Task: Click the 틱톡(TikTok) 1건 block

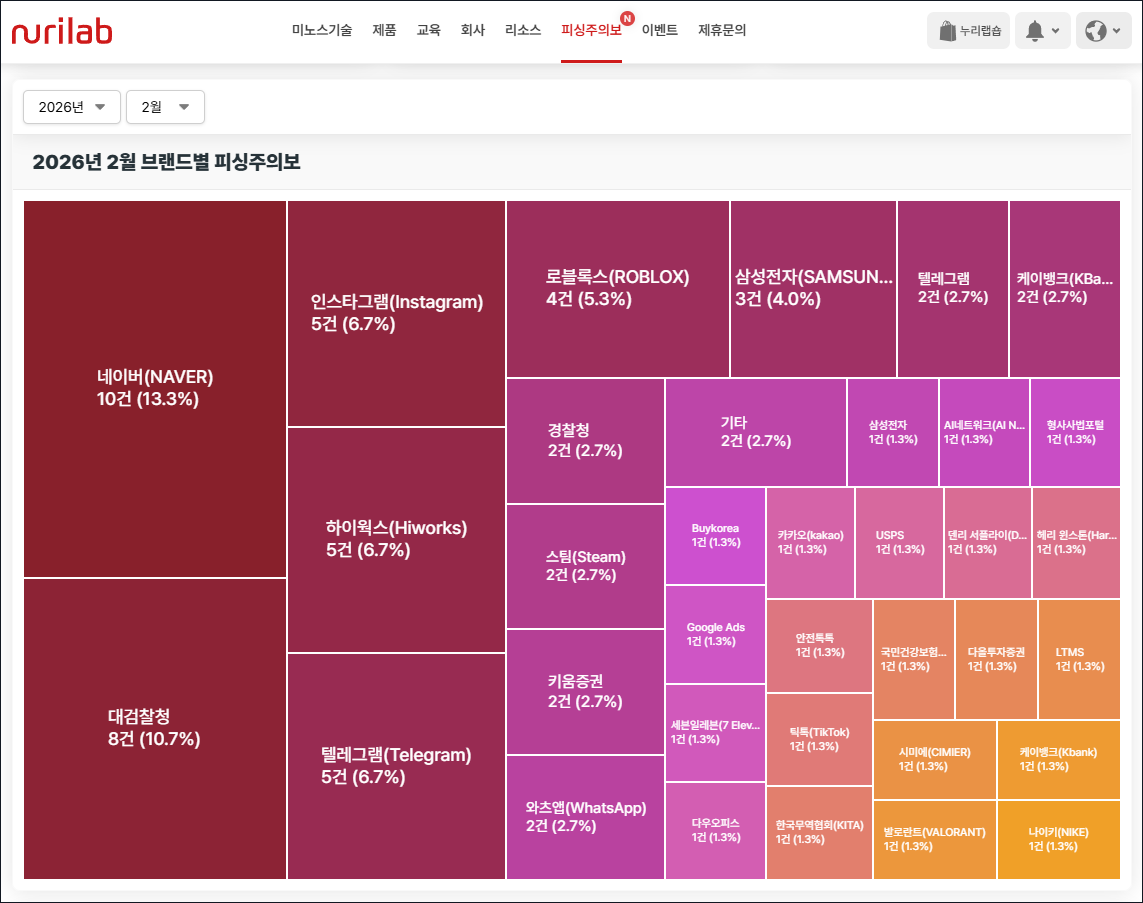Action: pos(819,739)
